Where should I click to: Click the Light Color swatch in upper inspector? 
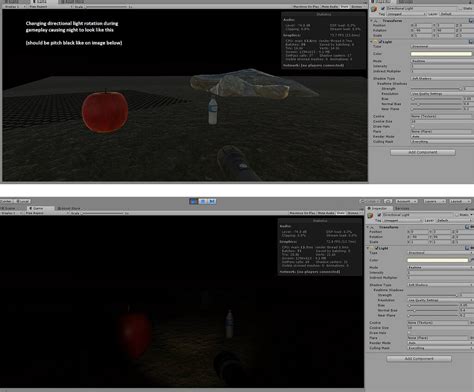[441, 54]
